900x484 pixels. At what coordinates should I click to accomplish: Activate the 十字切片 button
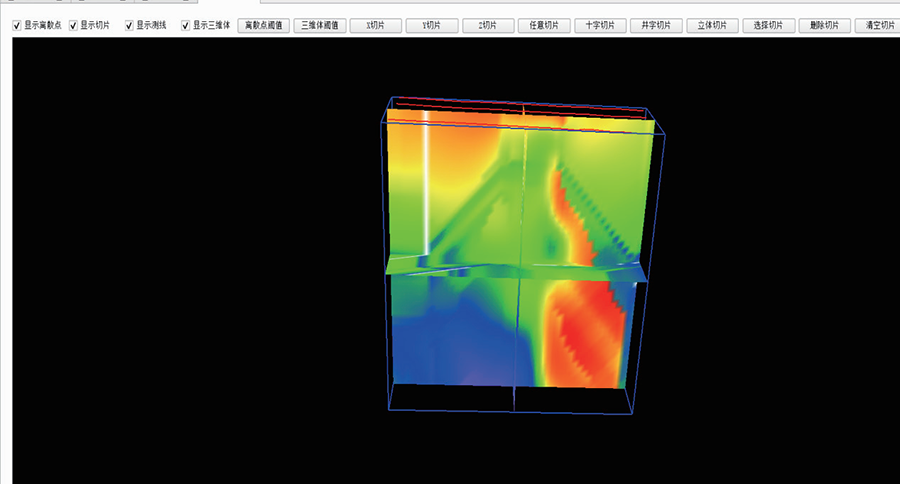coord(600,25)
